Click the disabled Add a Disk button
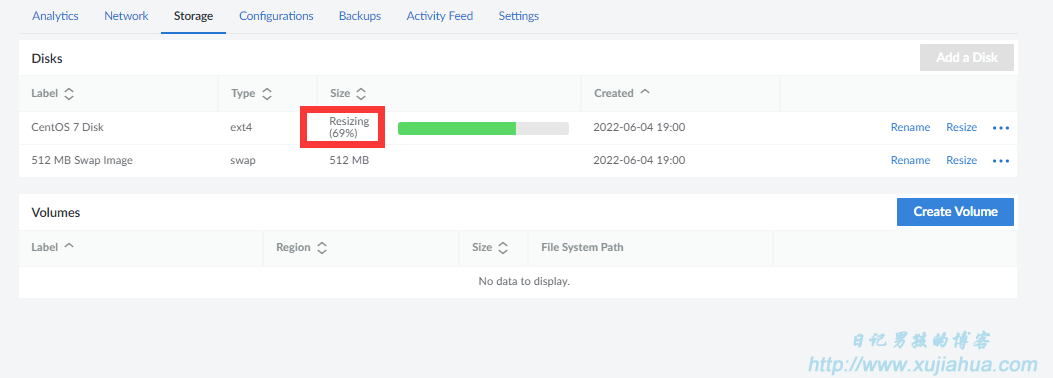The width and height of the screenshot is (1053, 378). tap(966, 58)
